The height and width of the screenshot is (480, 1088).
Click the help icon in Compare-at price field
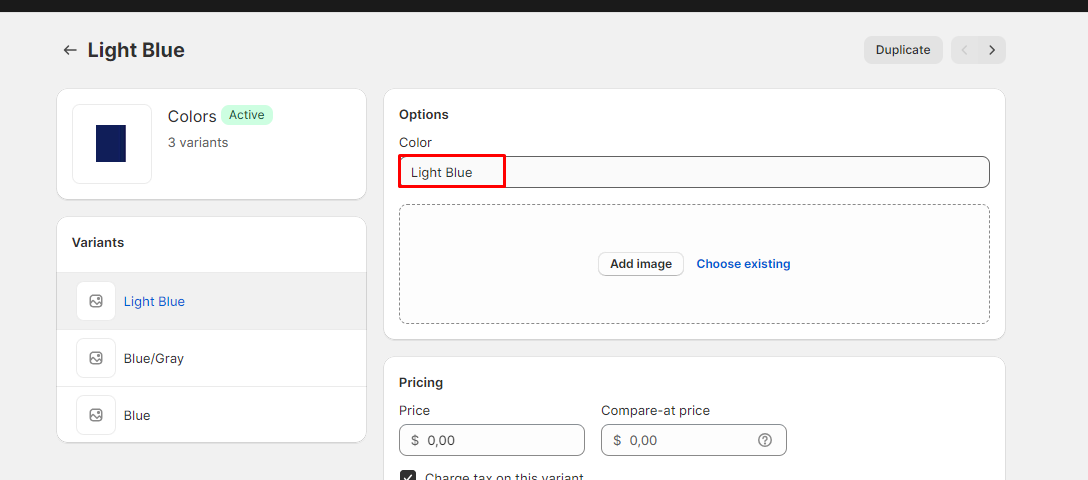coord(765,440)
